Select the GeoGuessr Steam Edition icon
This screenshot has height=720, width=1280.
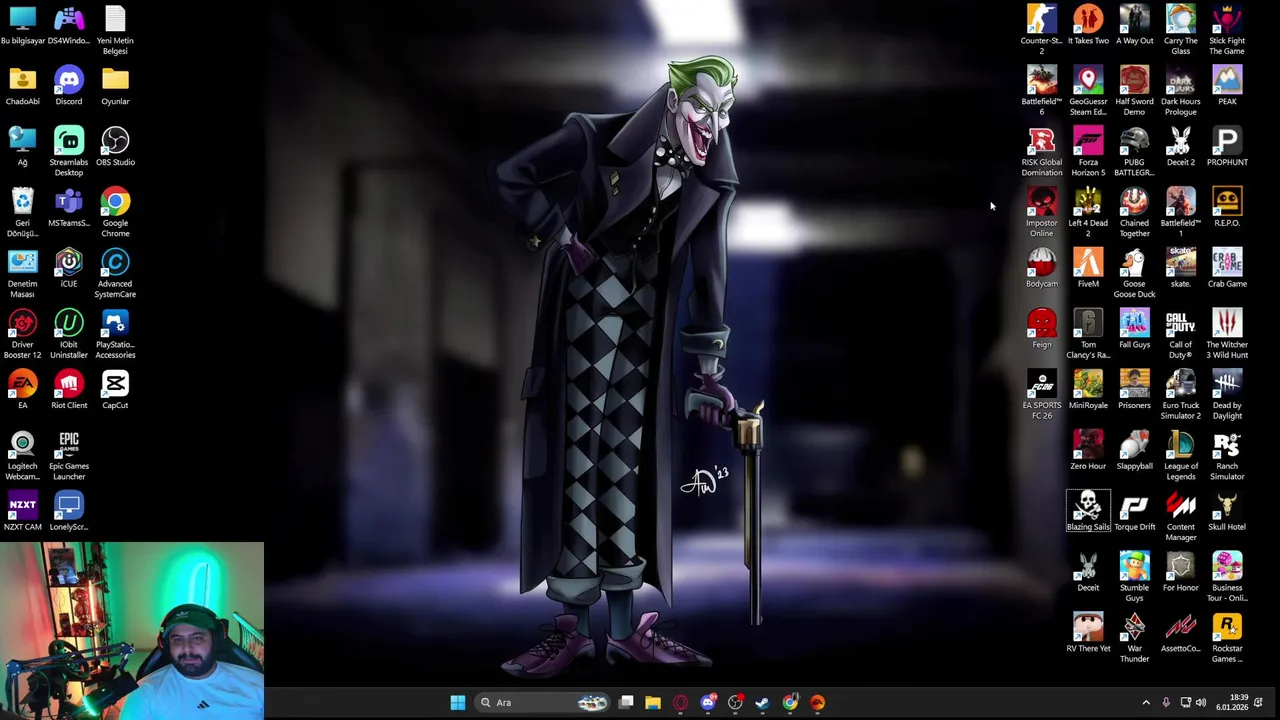coord(1088,90)
